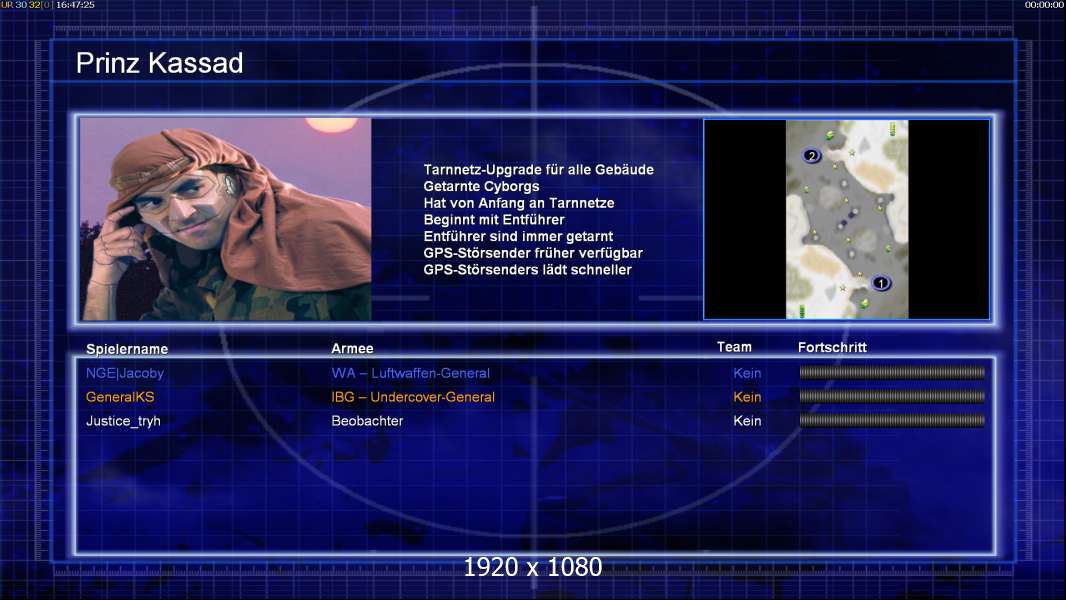Click 'Hat von Anfang an Tarnnetze' line

[x=519, y=203]
